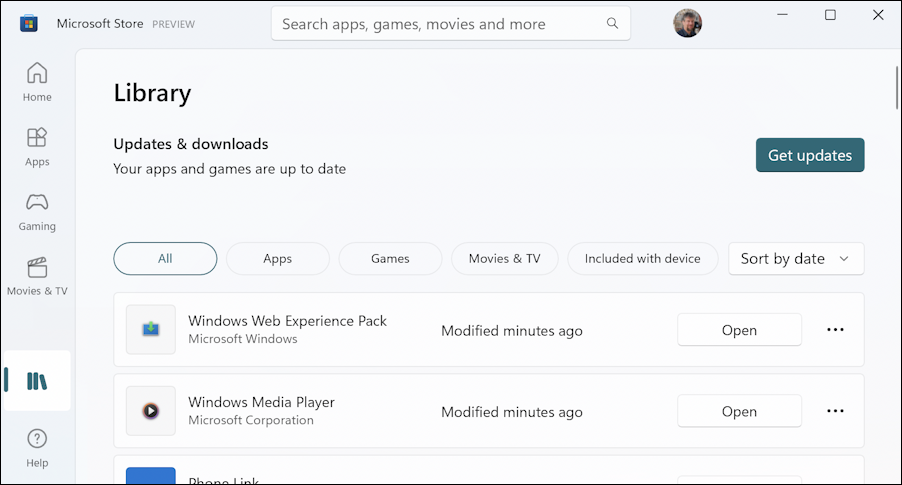Open the Apps section in sidebar
The width and height of the screenshot is (902, 485).
(37, 147)
